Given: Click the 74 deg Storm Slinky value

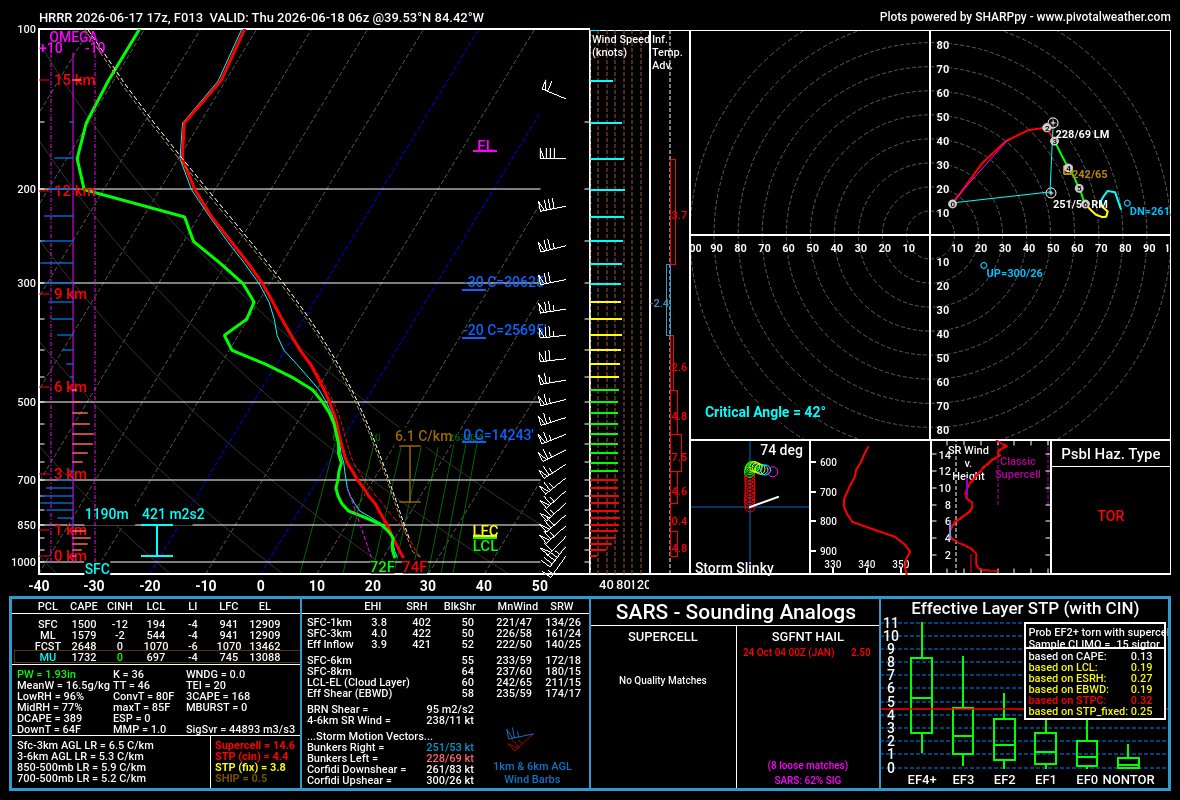Looking at the screenshot, I should point(781,450).
